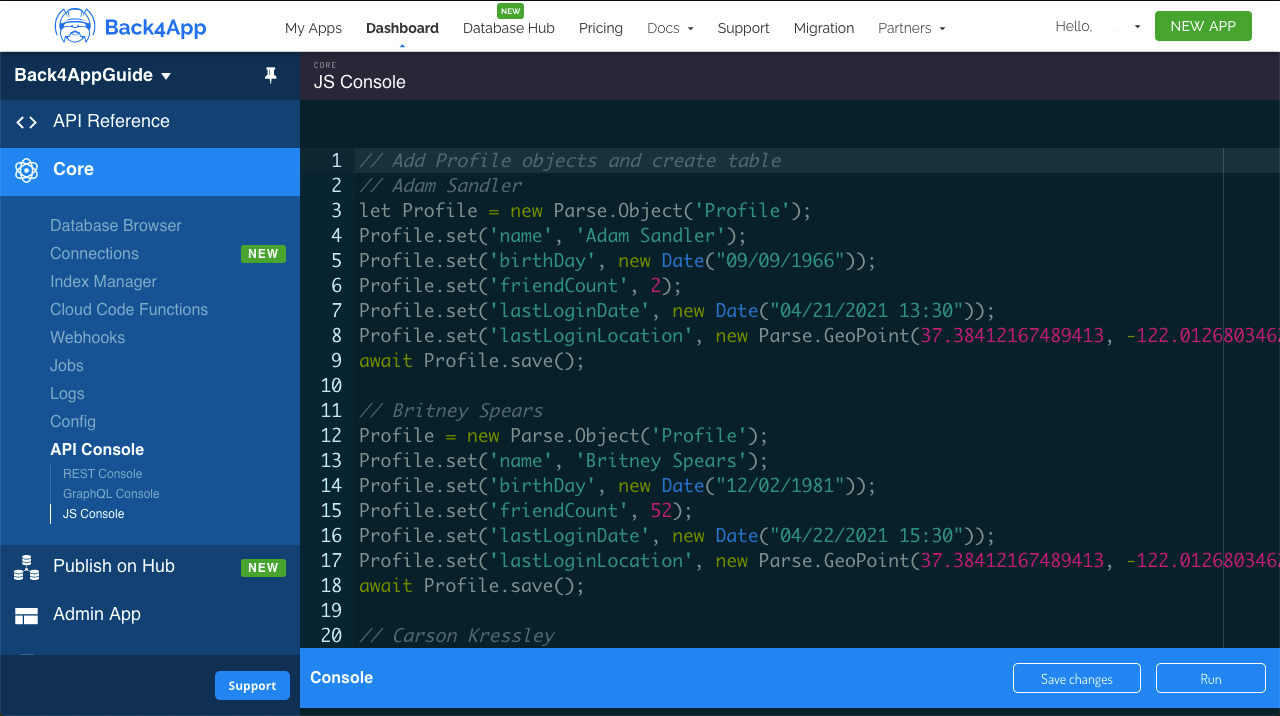Open Admin App in sidebar
1280x716 pixels.
coord(97,614)
